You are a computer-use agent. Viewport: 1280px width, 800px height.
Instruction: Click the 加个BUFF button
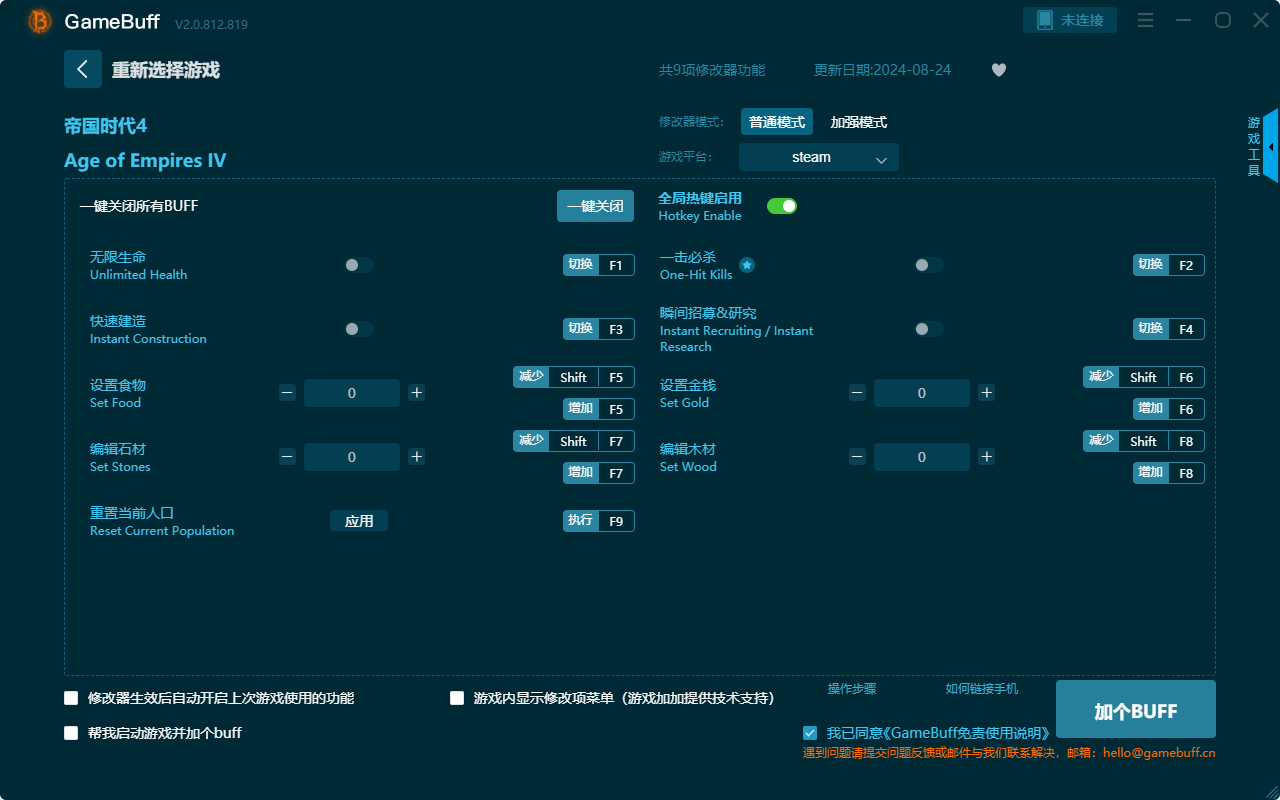pos(1135,709)
